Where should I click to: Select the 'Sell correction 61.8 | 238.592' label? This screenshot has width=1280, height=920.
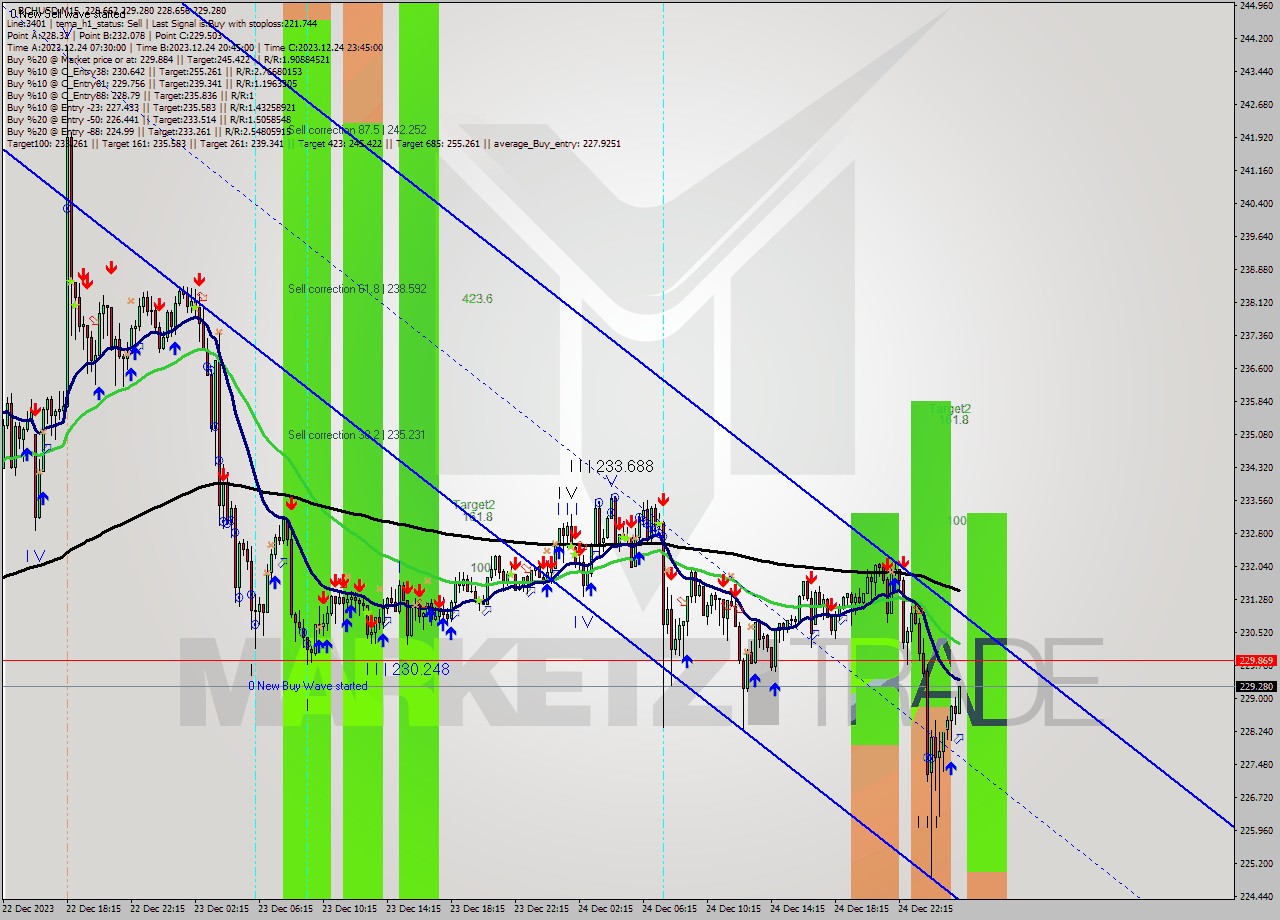[357, 289]
